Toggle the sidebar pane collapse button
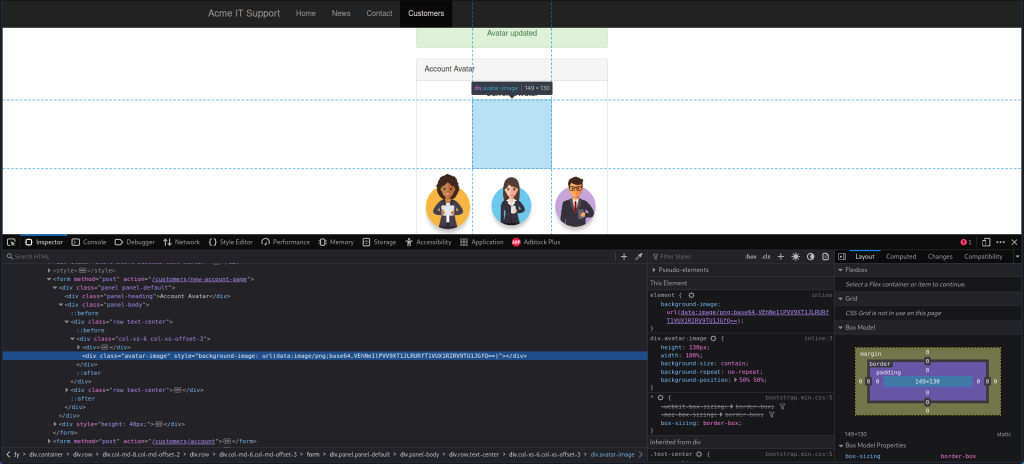 [x=843, y=257]
